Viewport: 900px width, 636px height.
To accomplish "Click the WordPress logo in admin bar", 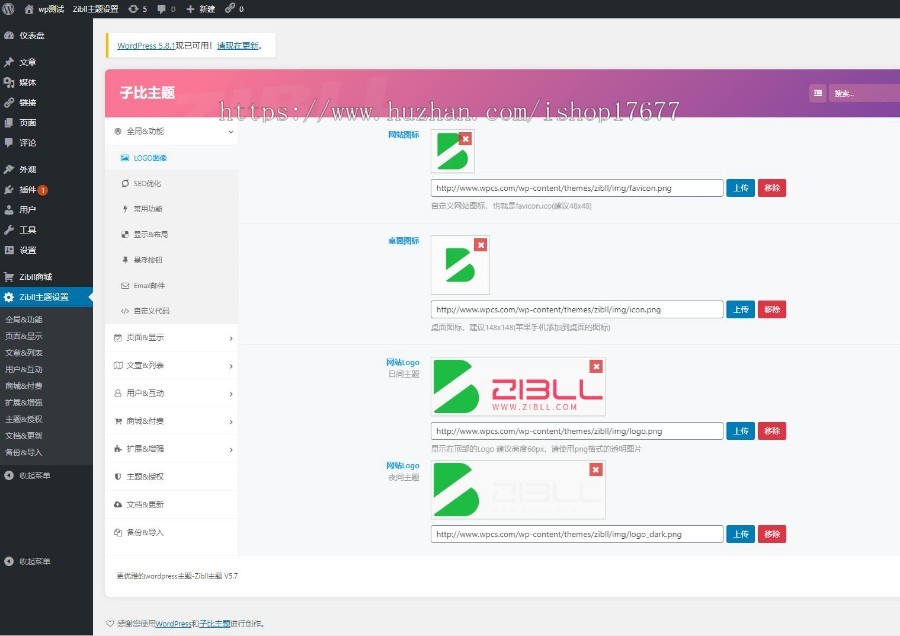I will [x=9, y=9].
